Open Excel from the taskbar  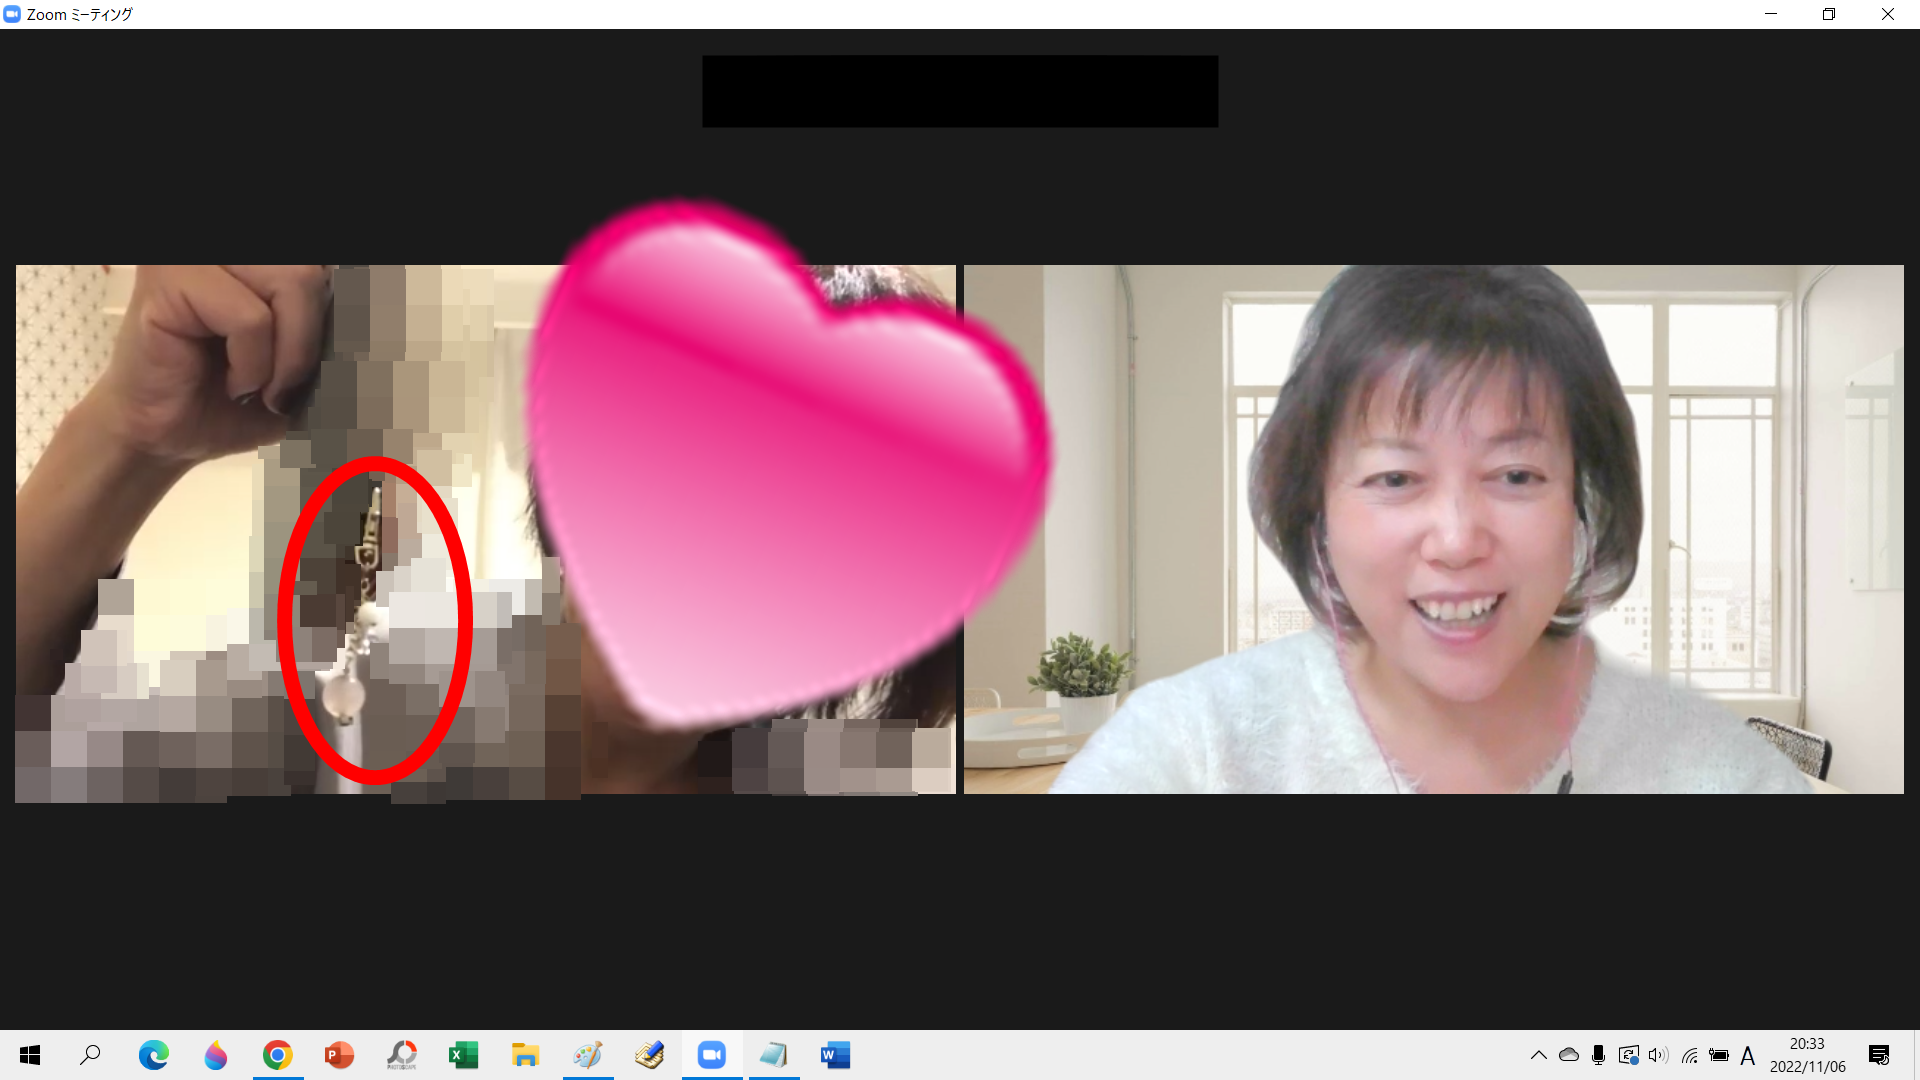[463, 1055]
